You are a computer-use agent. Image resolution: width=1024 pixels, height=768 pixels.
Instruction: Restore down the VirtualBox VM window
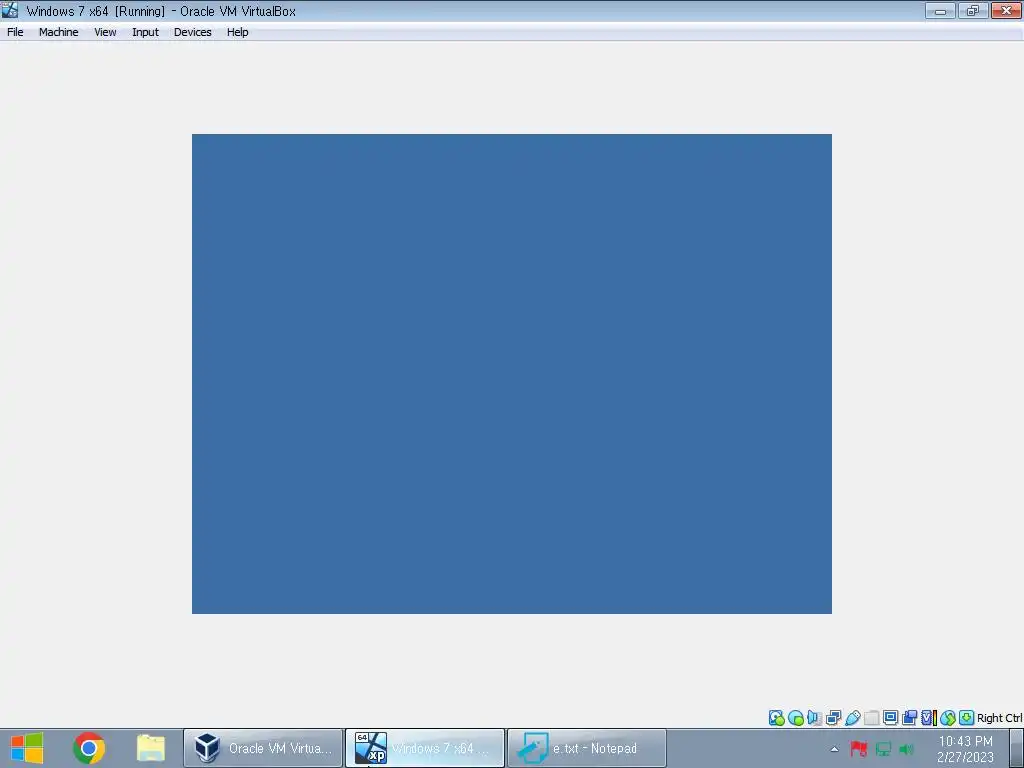973,11
